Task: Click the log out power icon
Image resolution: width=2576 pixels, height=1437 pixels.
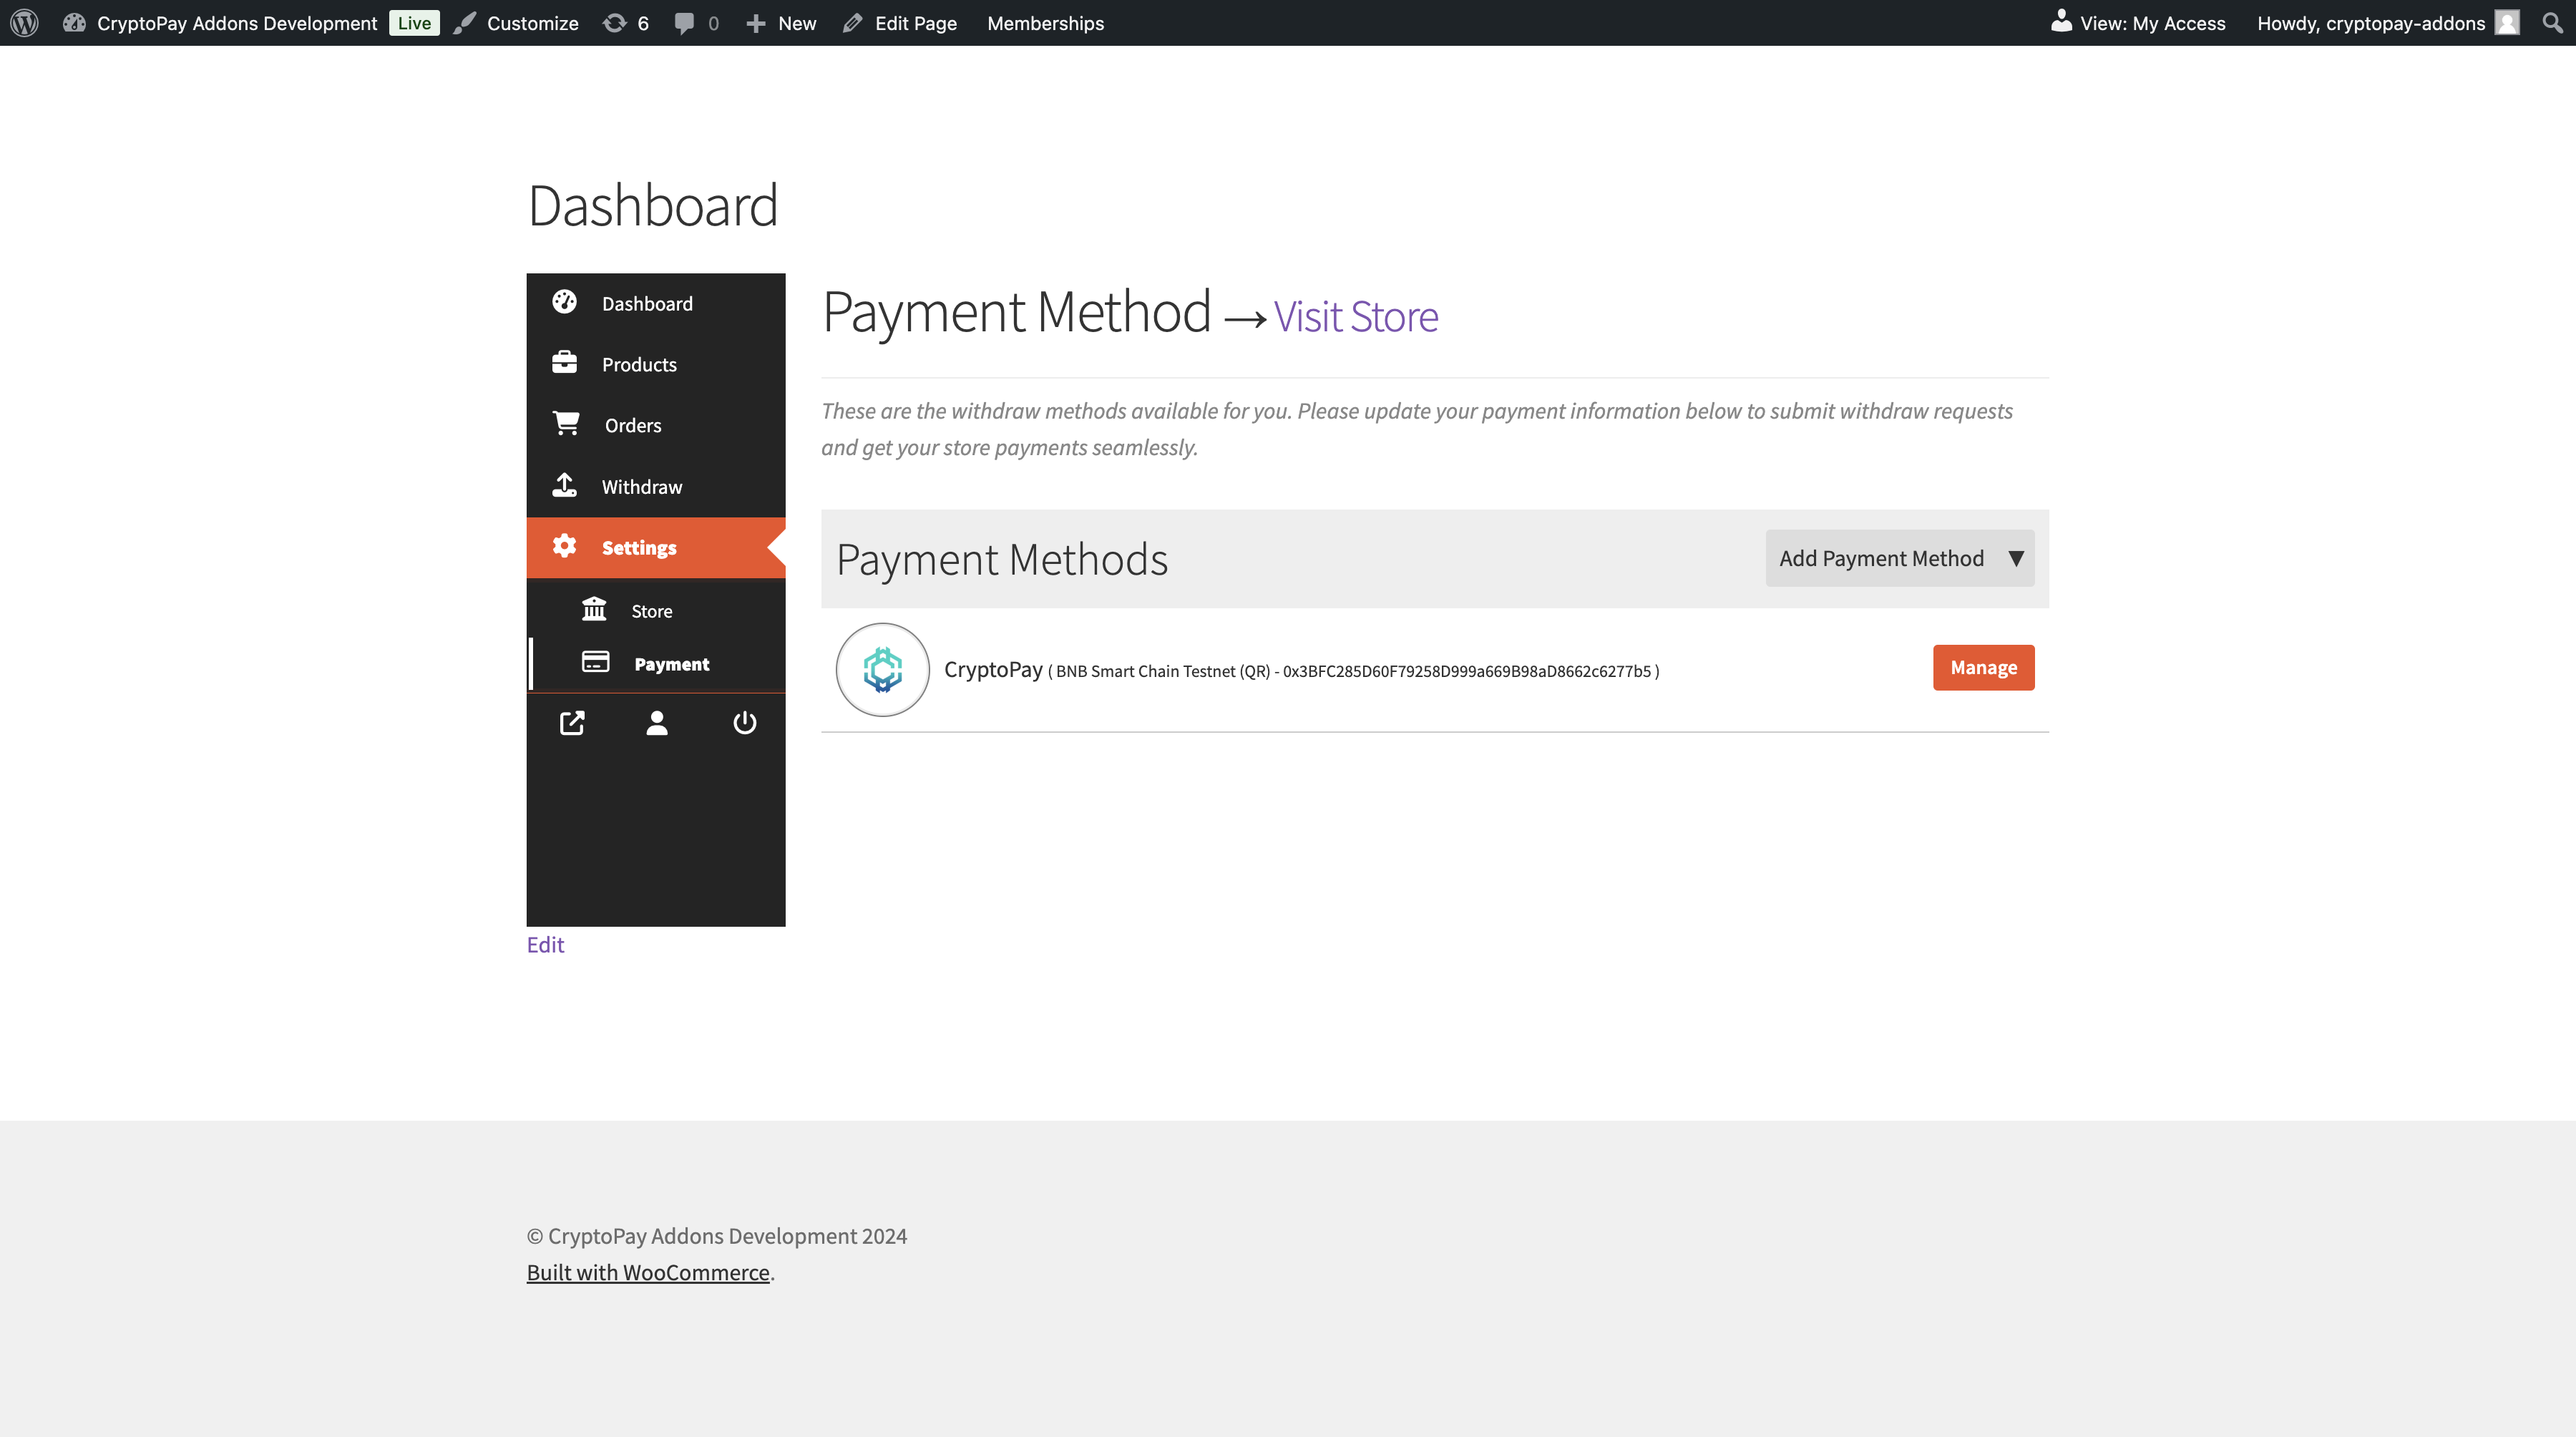Action: point(744,723)
